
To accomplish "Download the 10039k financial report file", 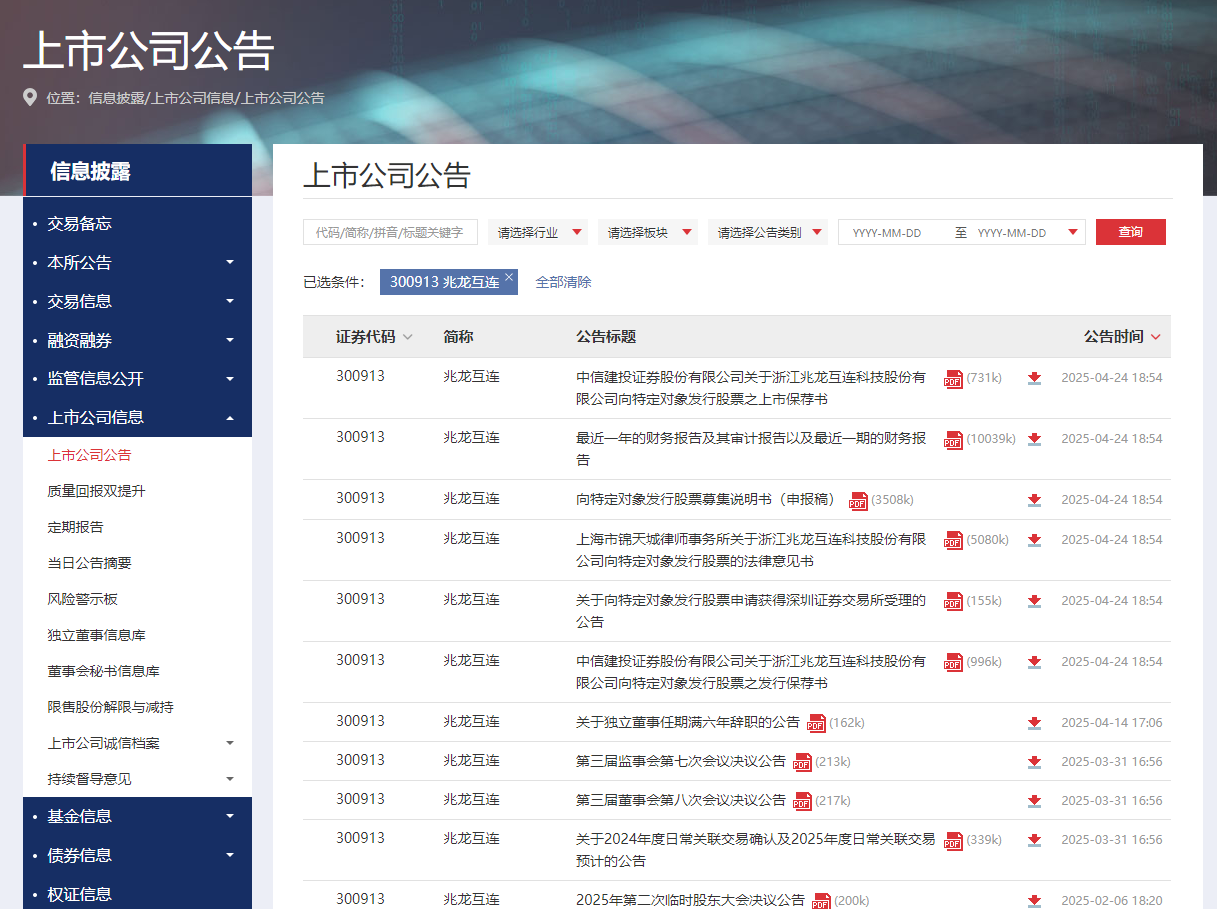I will (x=1034, y=439).
